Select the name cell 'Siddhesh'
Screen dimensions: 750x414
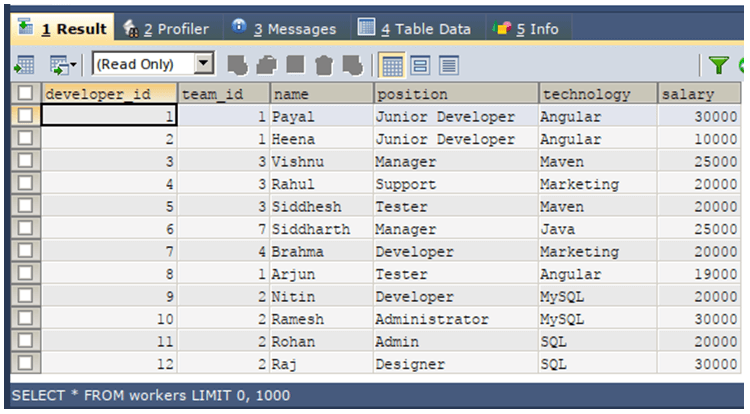321,206
